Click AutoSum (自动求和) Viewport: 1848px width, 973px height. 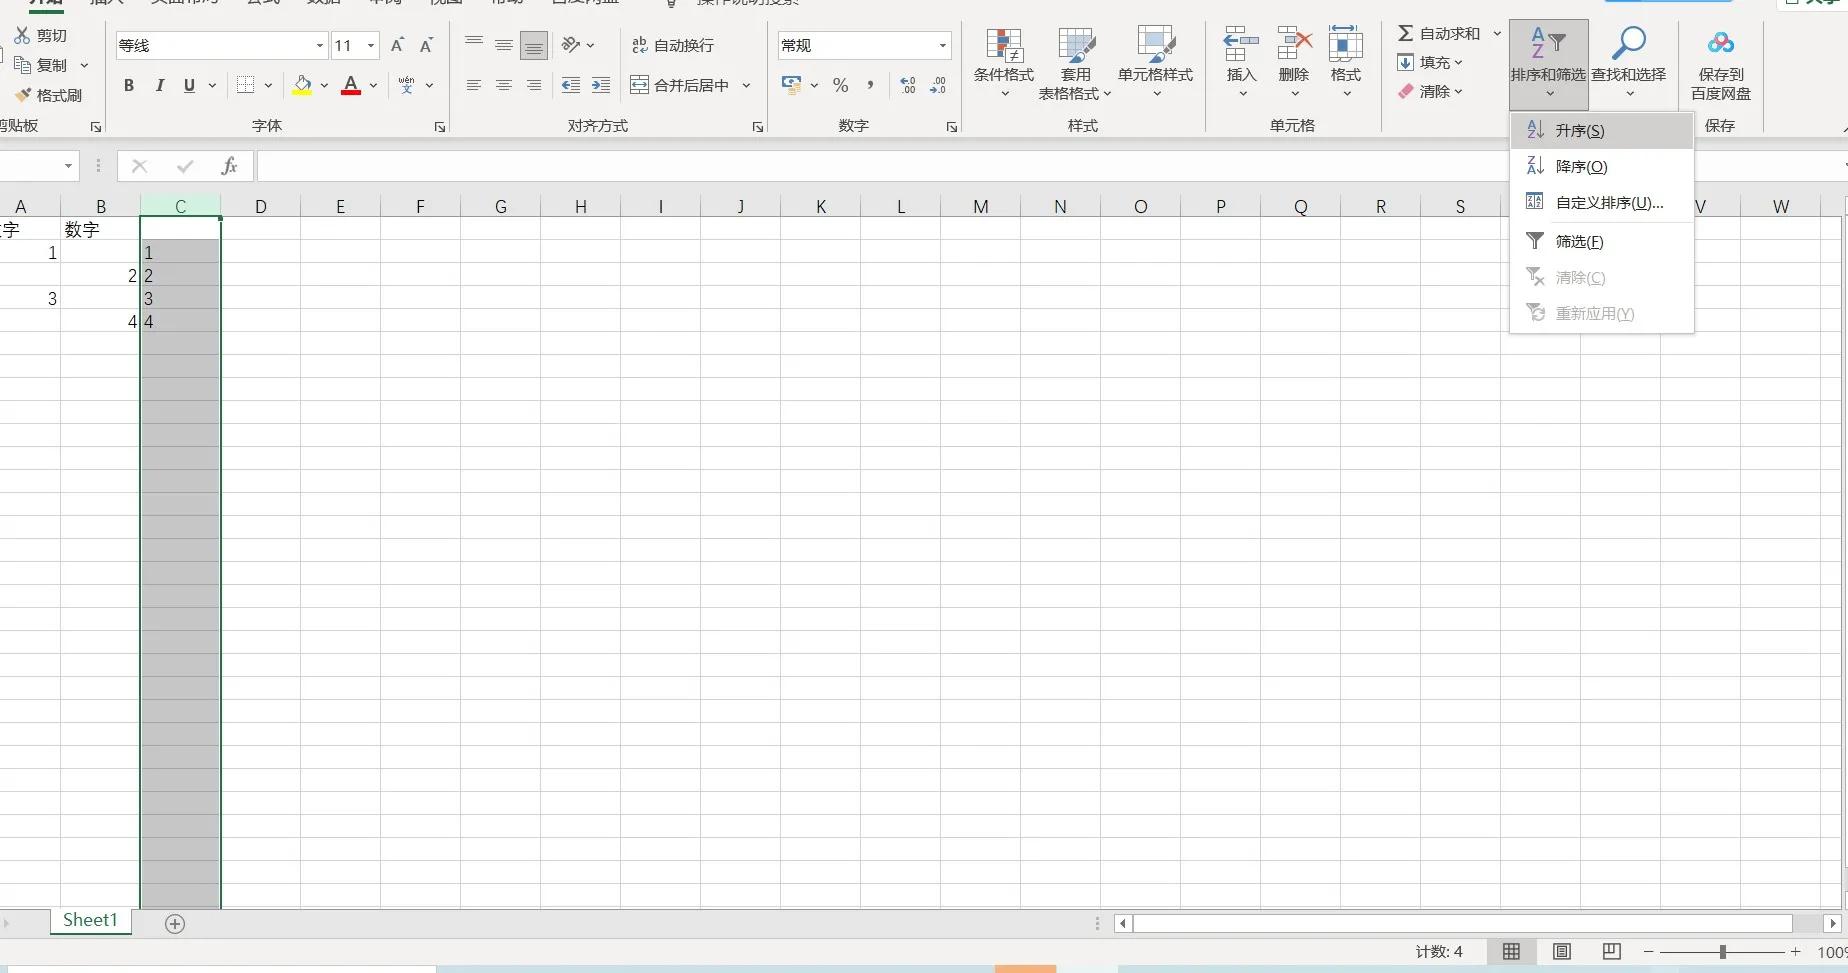[1438, 33]
